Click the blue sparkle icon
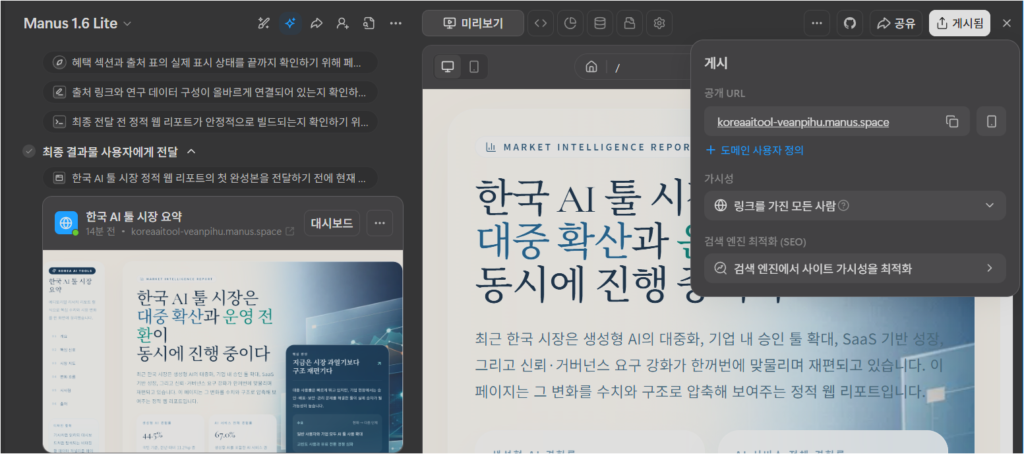 291,24
